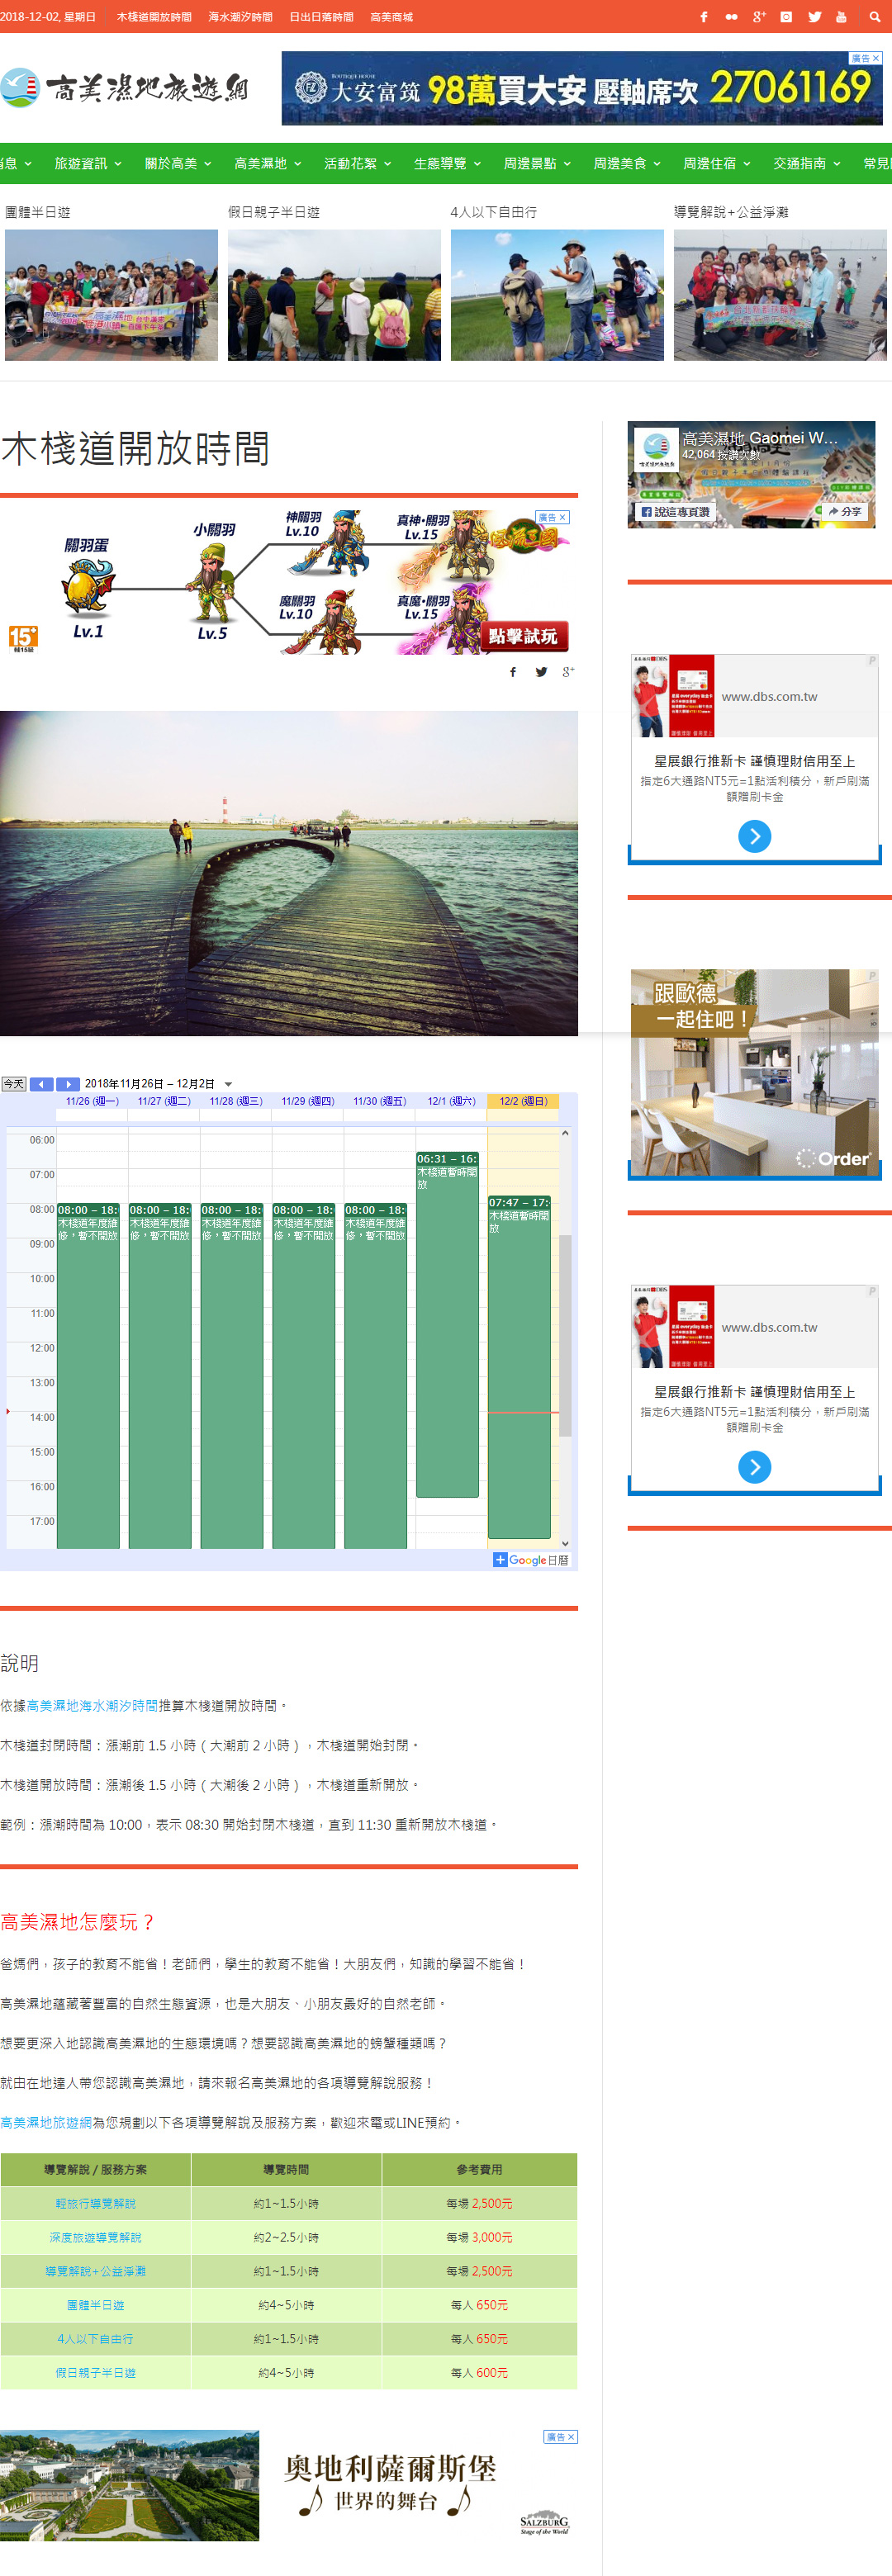Click the Google Calendar plus icon

500,1560
